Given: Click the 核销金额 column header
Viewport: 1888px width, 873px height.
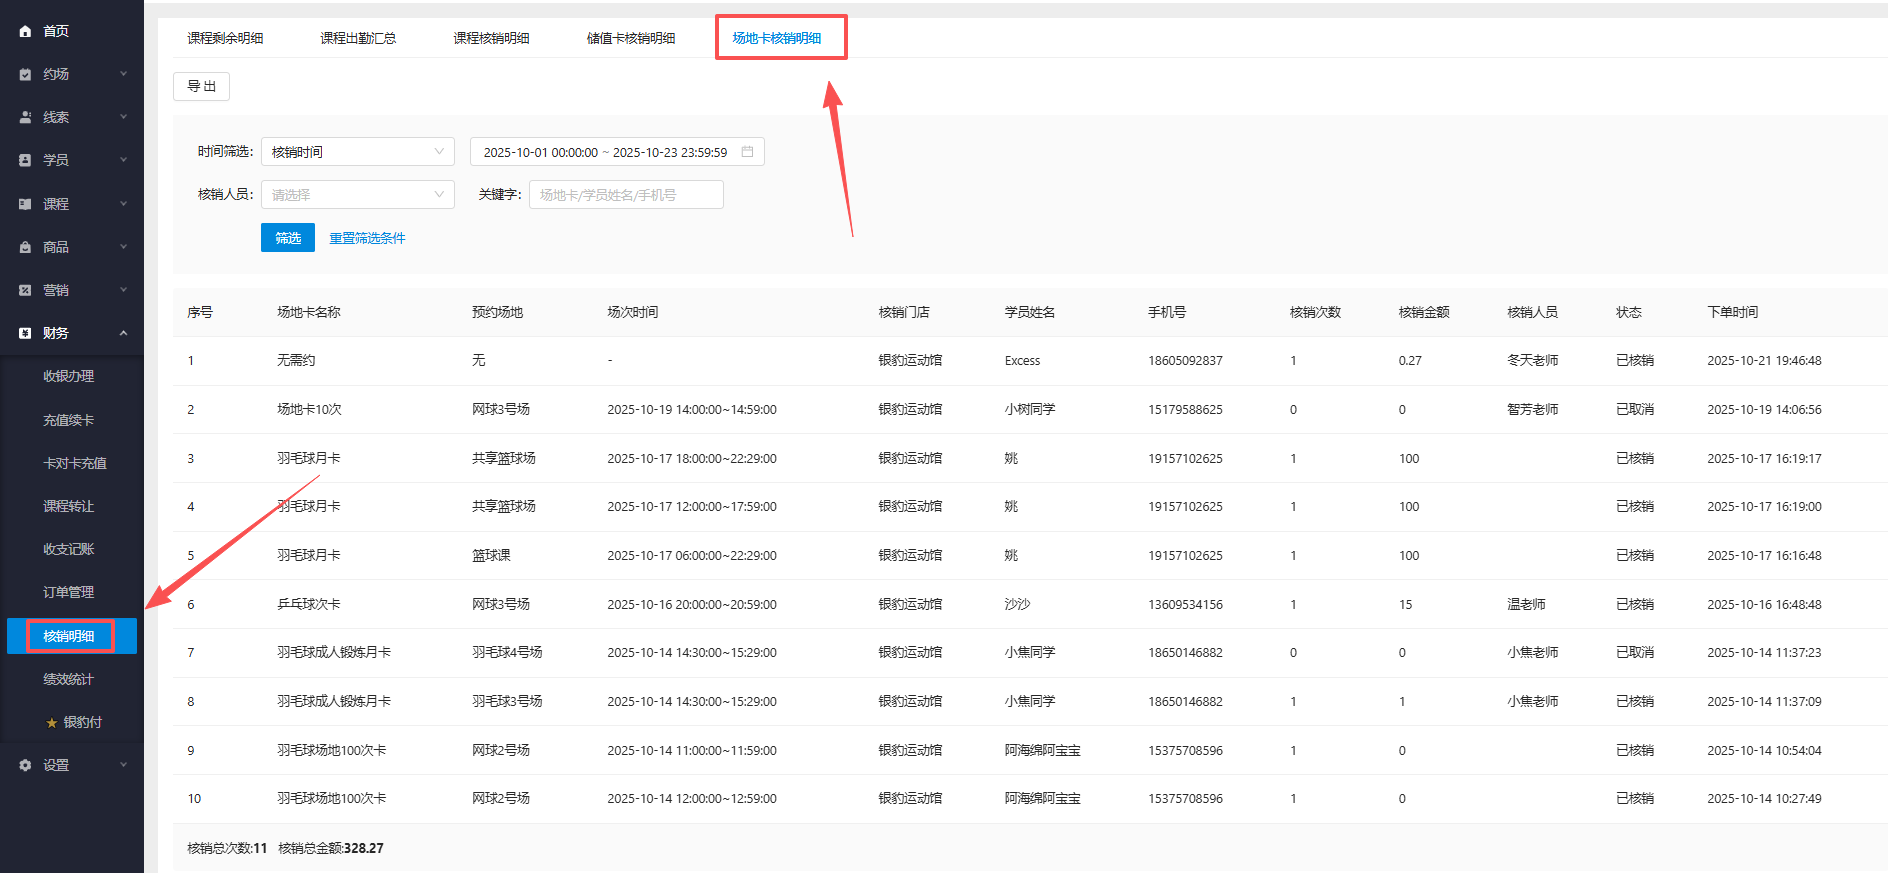Looking at the screenshot, I should click(x=1424, y=312).
